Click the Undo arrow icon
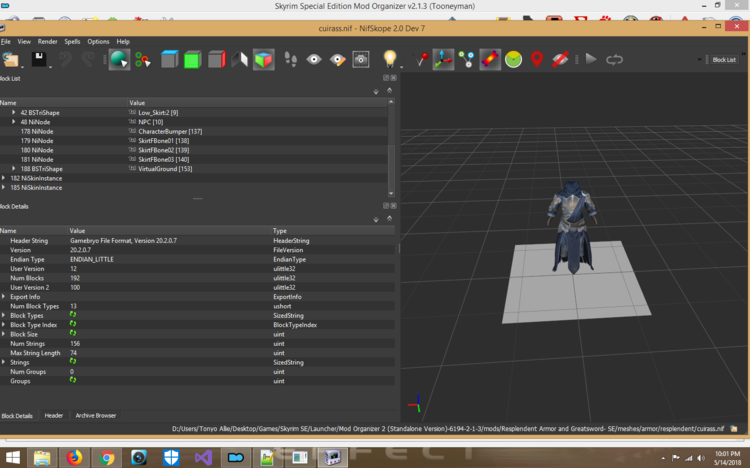The width and height of the screenshot is (750, 468). tap(66, 59)
